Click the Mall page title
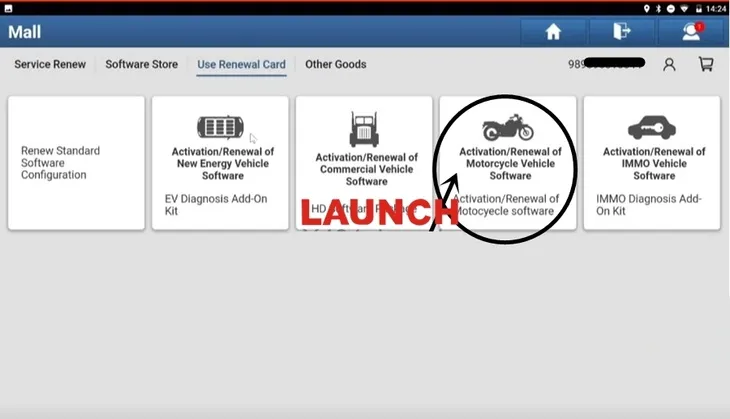The width and height of the screenshot is (730, 419). point(25,32)
